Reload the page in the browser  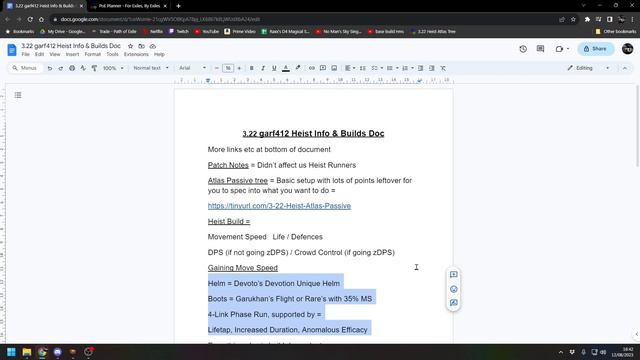point(30,19)
